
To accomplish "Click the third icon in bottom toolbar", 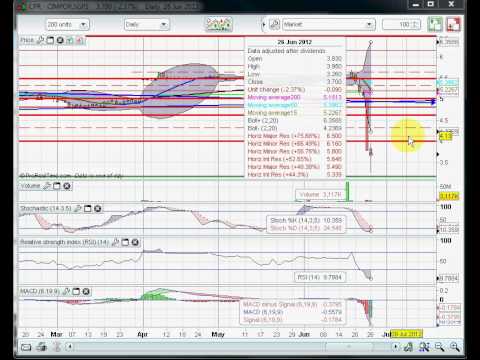I will coord(56,347).
